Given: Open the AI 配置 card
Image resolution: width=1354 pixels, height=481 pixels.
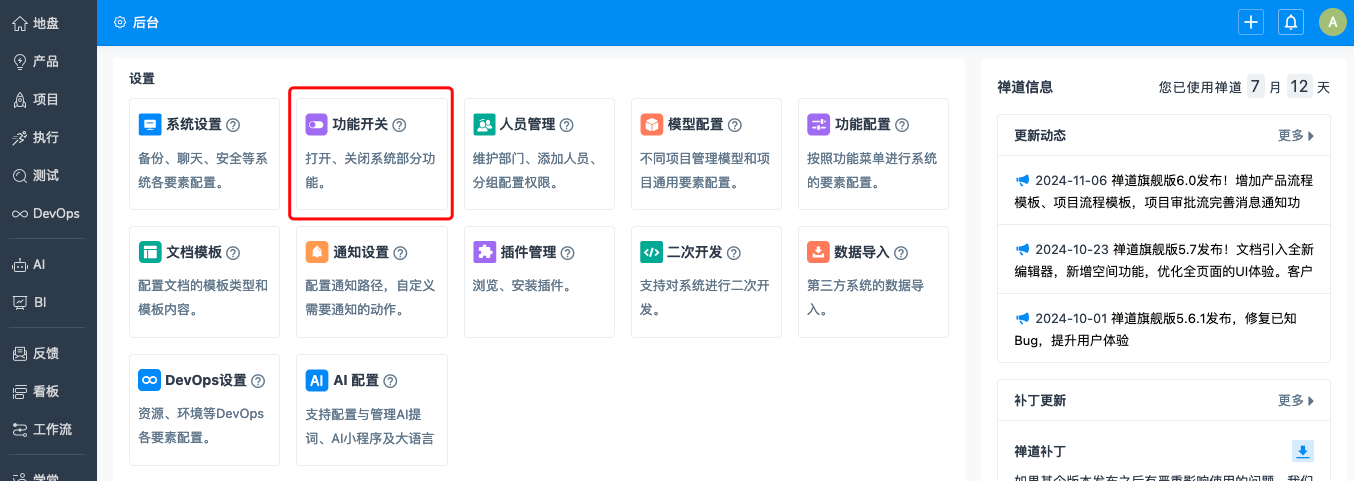Looking at the screenshot, I should point(372,409).
